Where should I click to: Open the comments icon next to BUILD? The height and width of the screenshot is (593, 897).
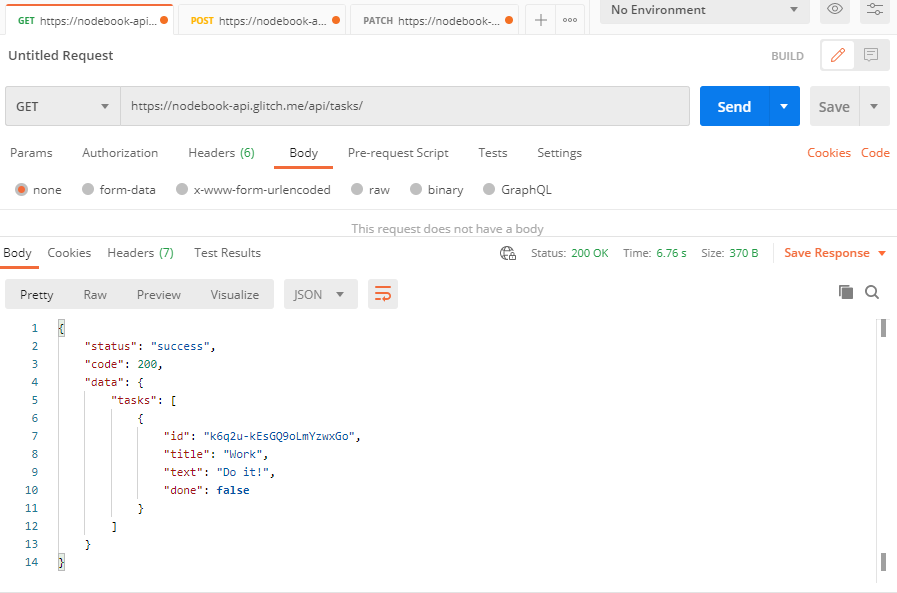[872, 55]
